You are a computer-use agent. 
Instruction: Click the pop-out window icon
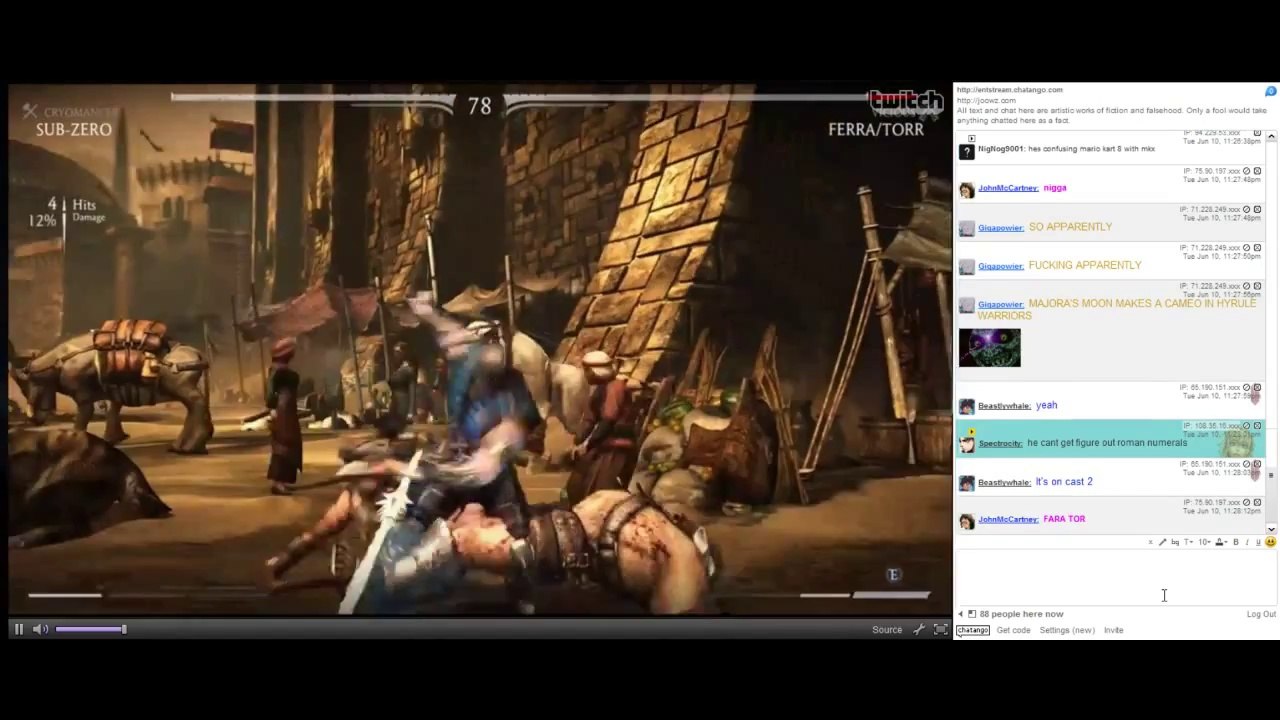pos(972,614)
